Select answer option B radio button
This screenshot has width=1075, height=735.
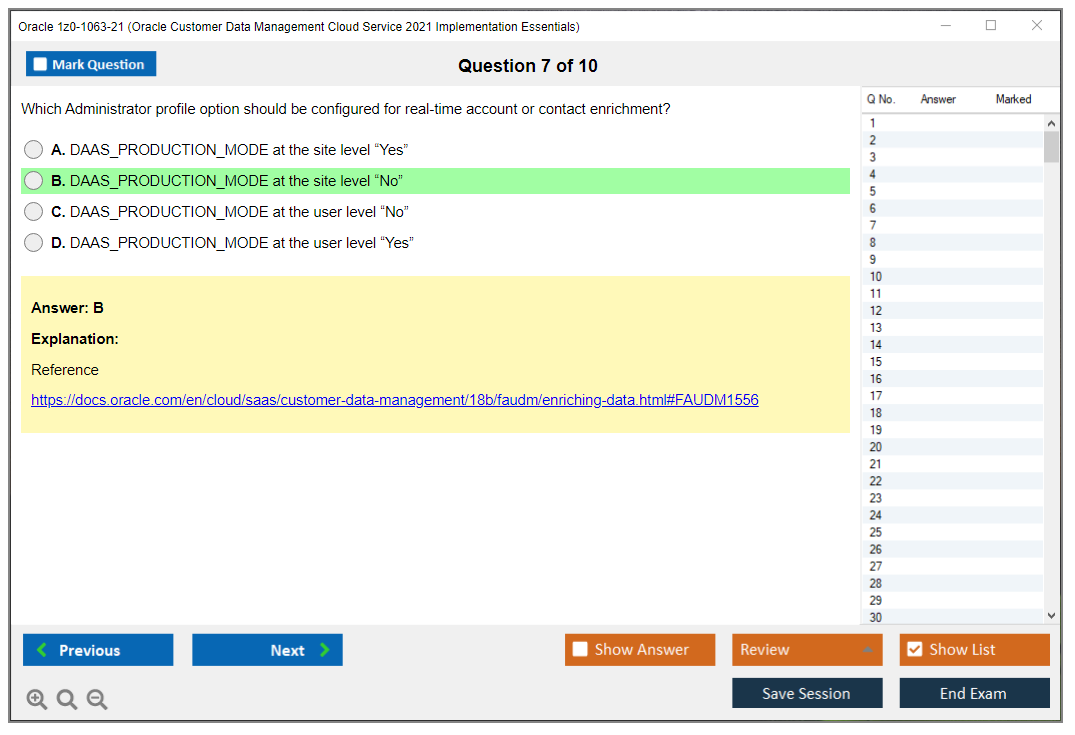tap(33, 180)
